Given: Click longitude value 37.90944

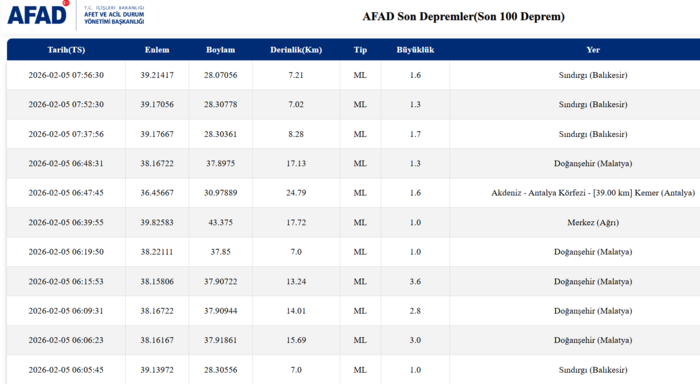Looking at the screenshot, I should pos(221,311).
